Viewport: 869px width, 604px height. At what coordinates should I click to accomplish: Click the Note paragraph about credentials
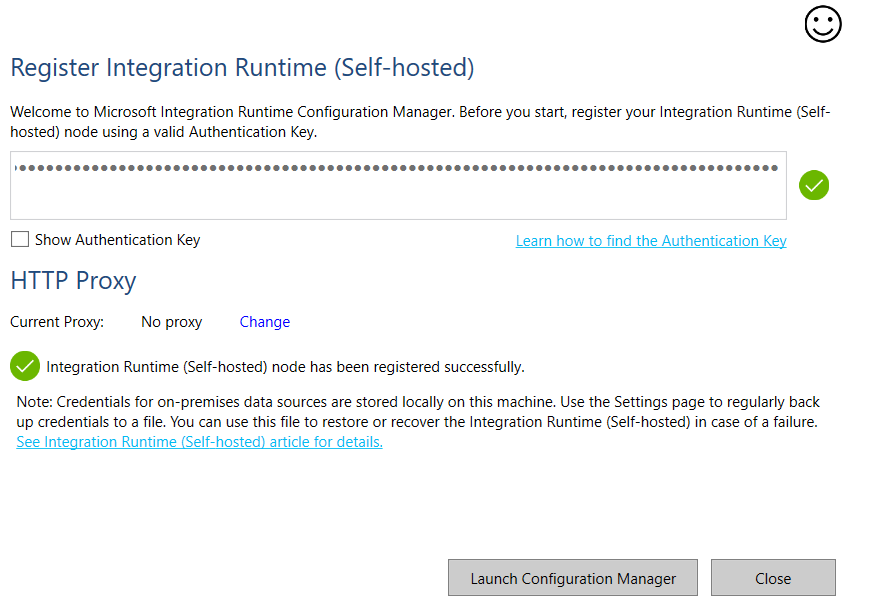418,412
